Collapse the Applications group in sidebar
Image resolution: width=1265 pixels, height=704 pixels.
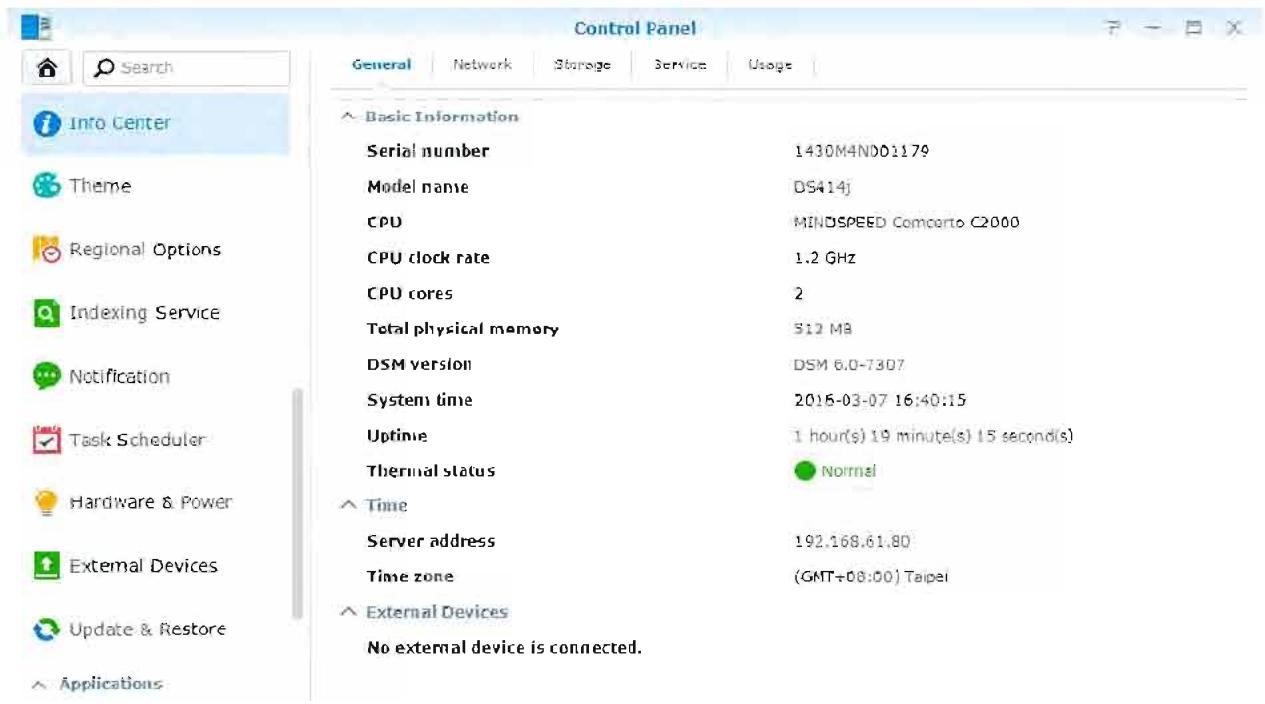pos(40,685)
